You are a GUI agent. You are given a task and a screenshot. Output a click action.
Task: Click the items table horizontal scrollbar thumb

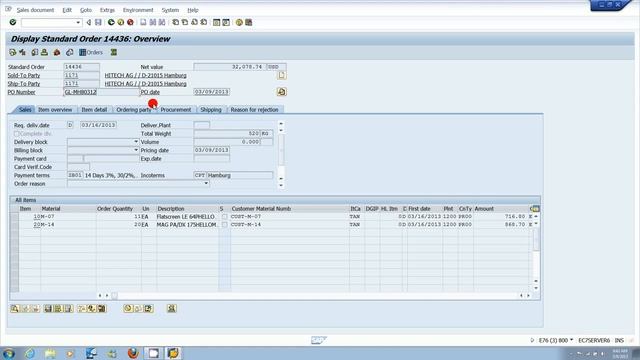115,295
